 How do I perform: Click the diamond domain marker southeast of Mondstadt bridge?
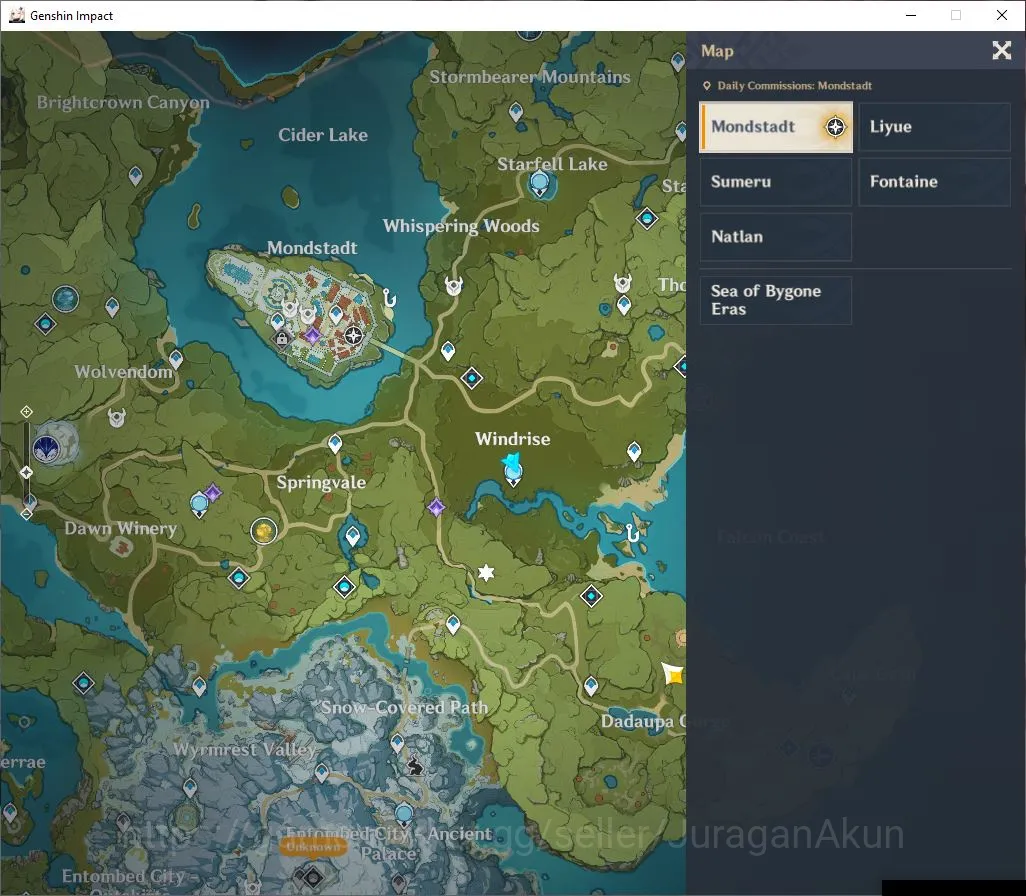(x=472, y=378)
